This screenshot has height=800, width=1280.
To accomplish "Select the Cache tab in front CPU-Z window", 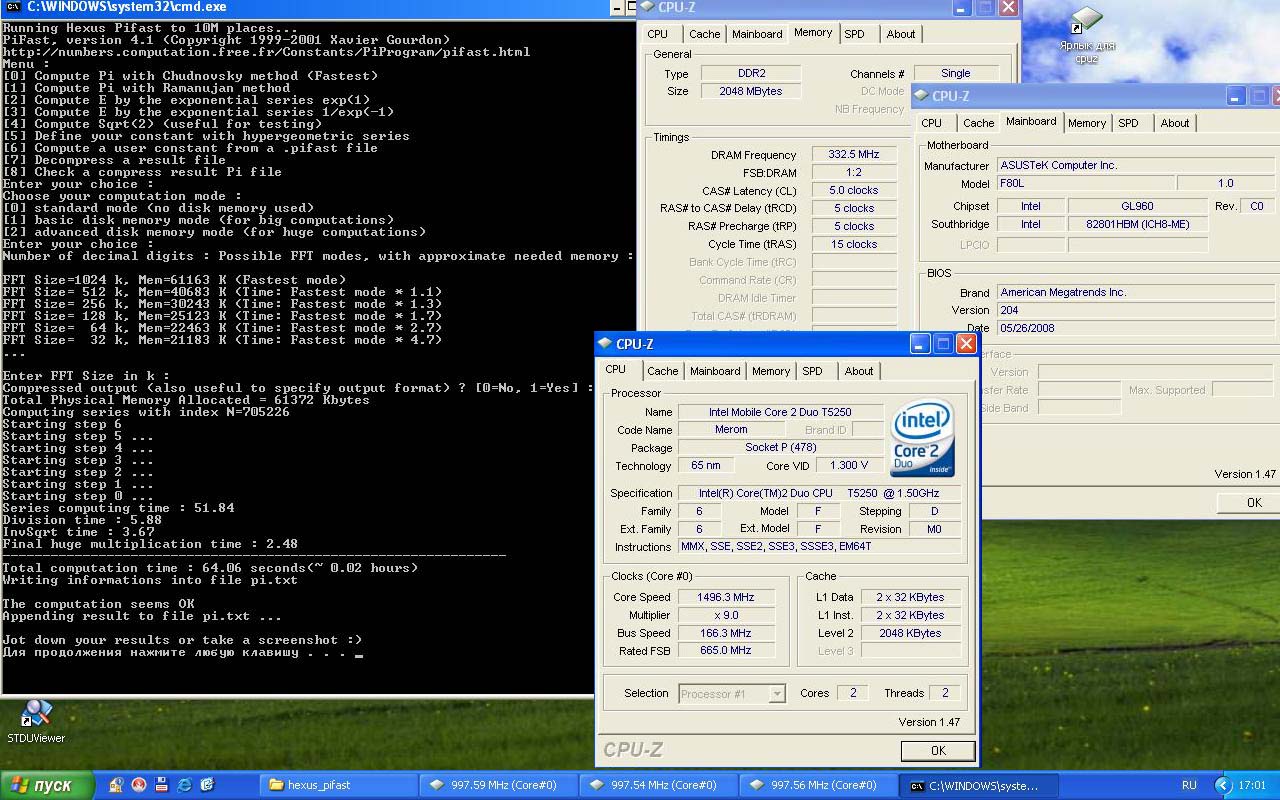I will 662,371.
